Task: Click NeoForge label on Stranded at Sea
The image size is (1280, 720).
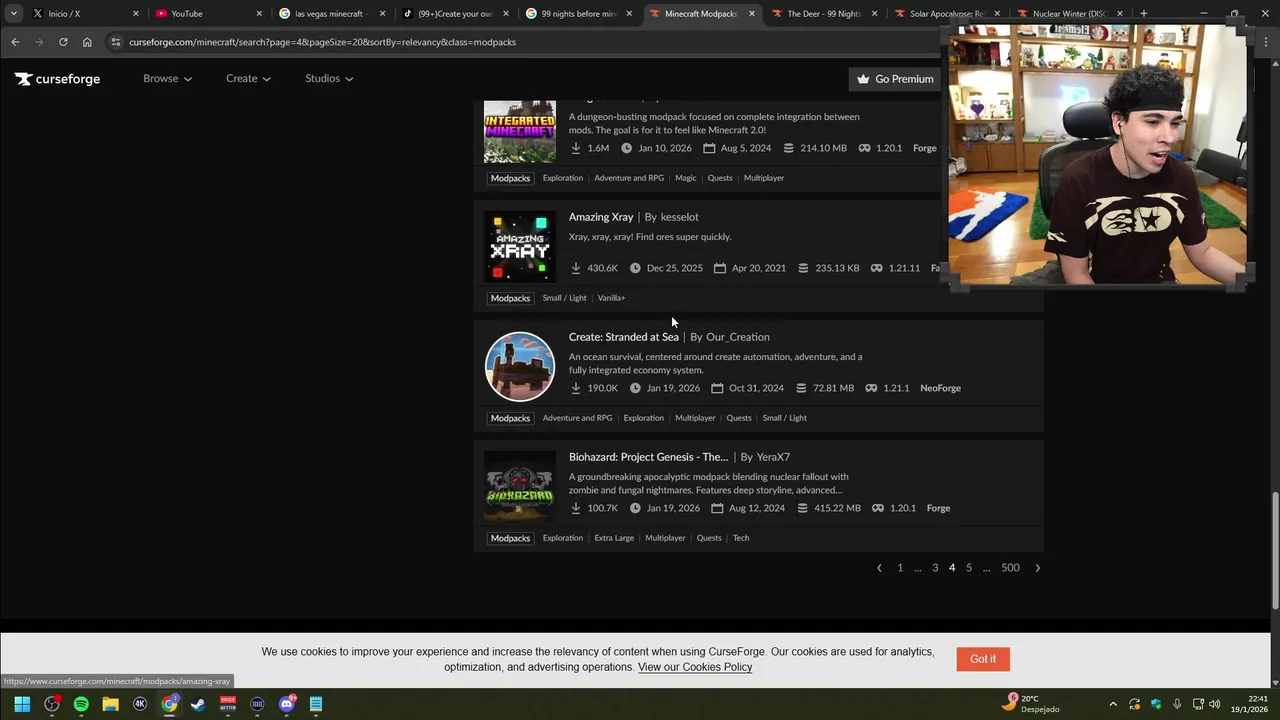Action: [x=940, y=388]
